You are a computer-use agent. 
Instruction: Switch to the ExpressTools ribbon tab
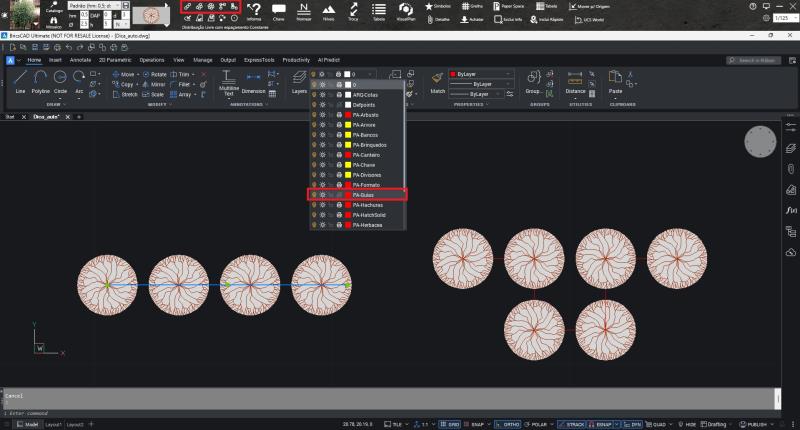[257, 60]
